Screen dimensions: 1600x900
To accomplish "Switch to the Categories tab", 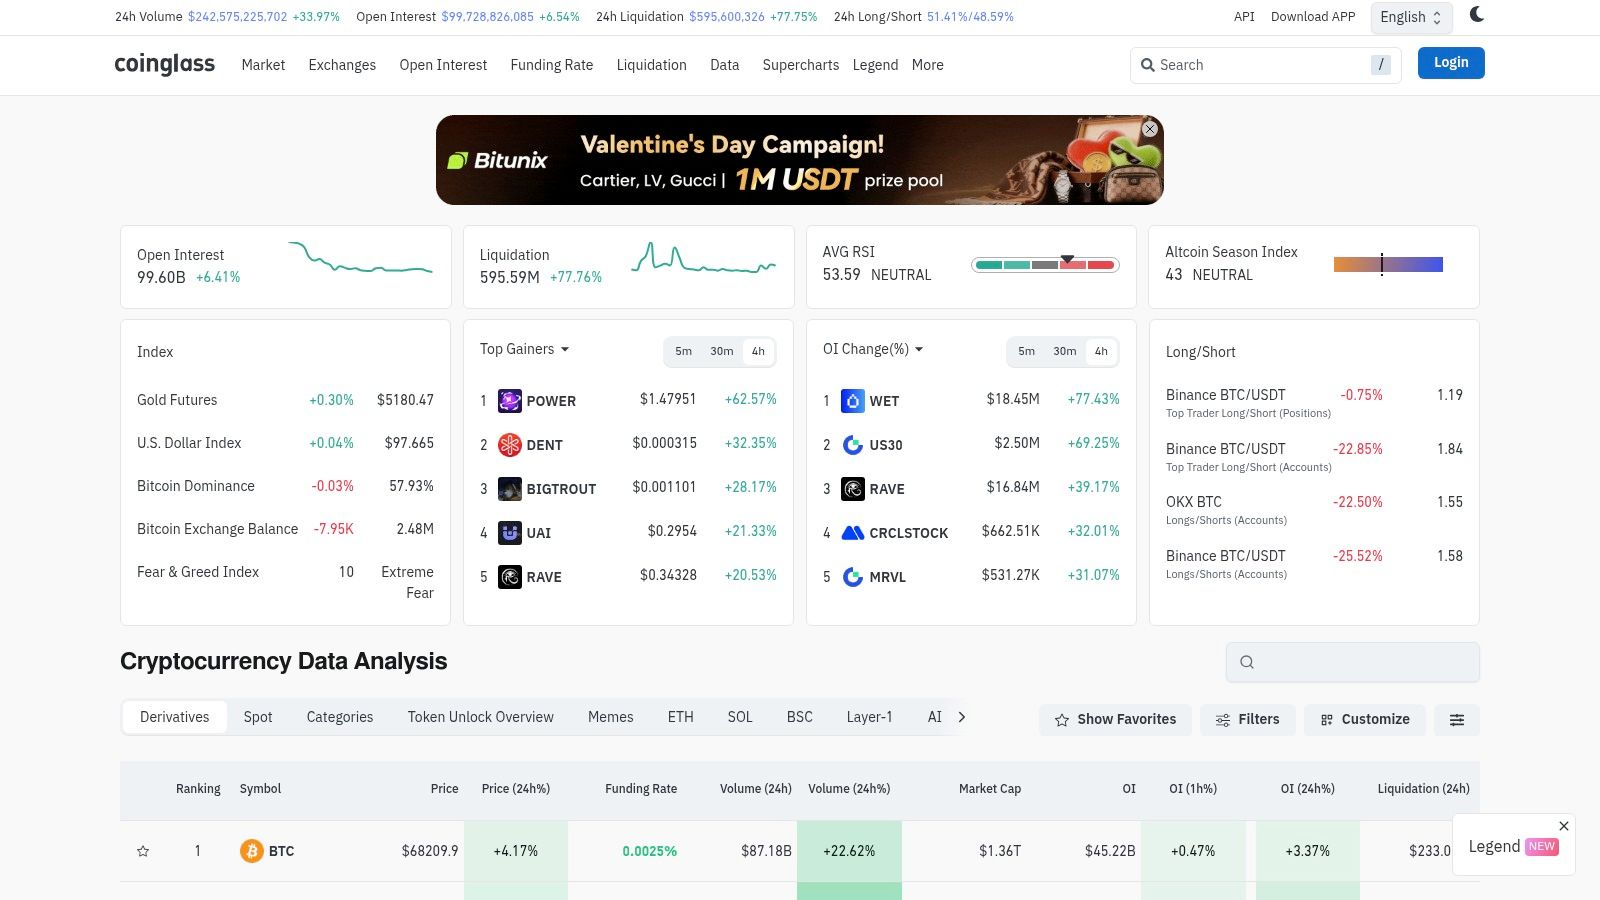I will [x=340, y=717].
